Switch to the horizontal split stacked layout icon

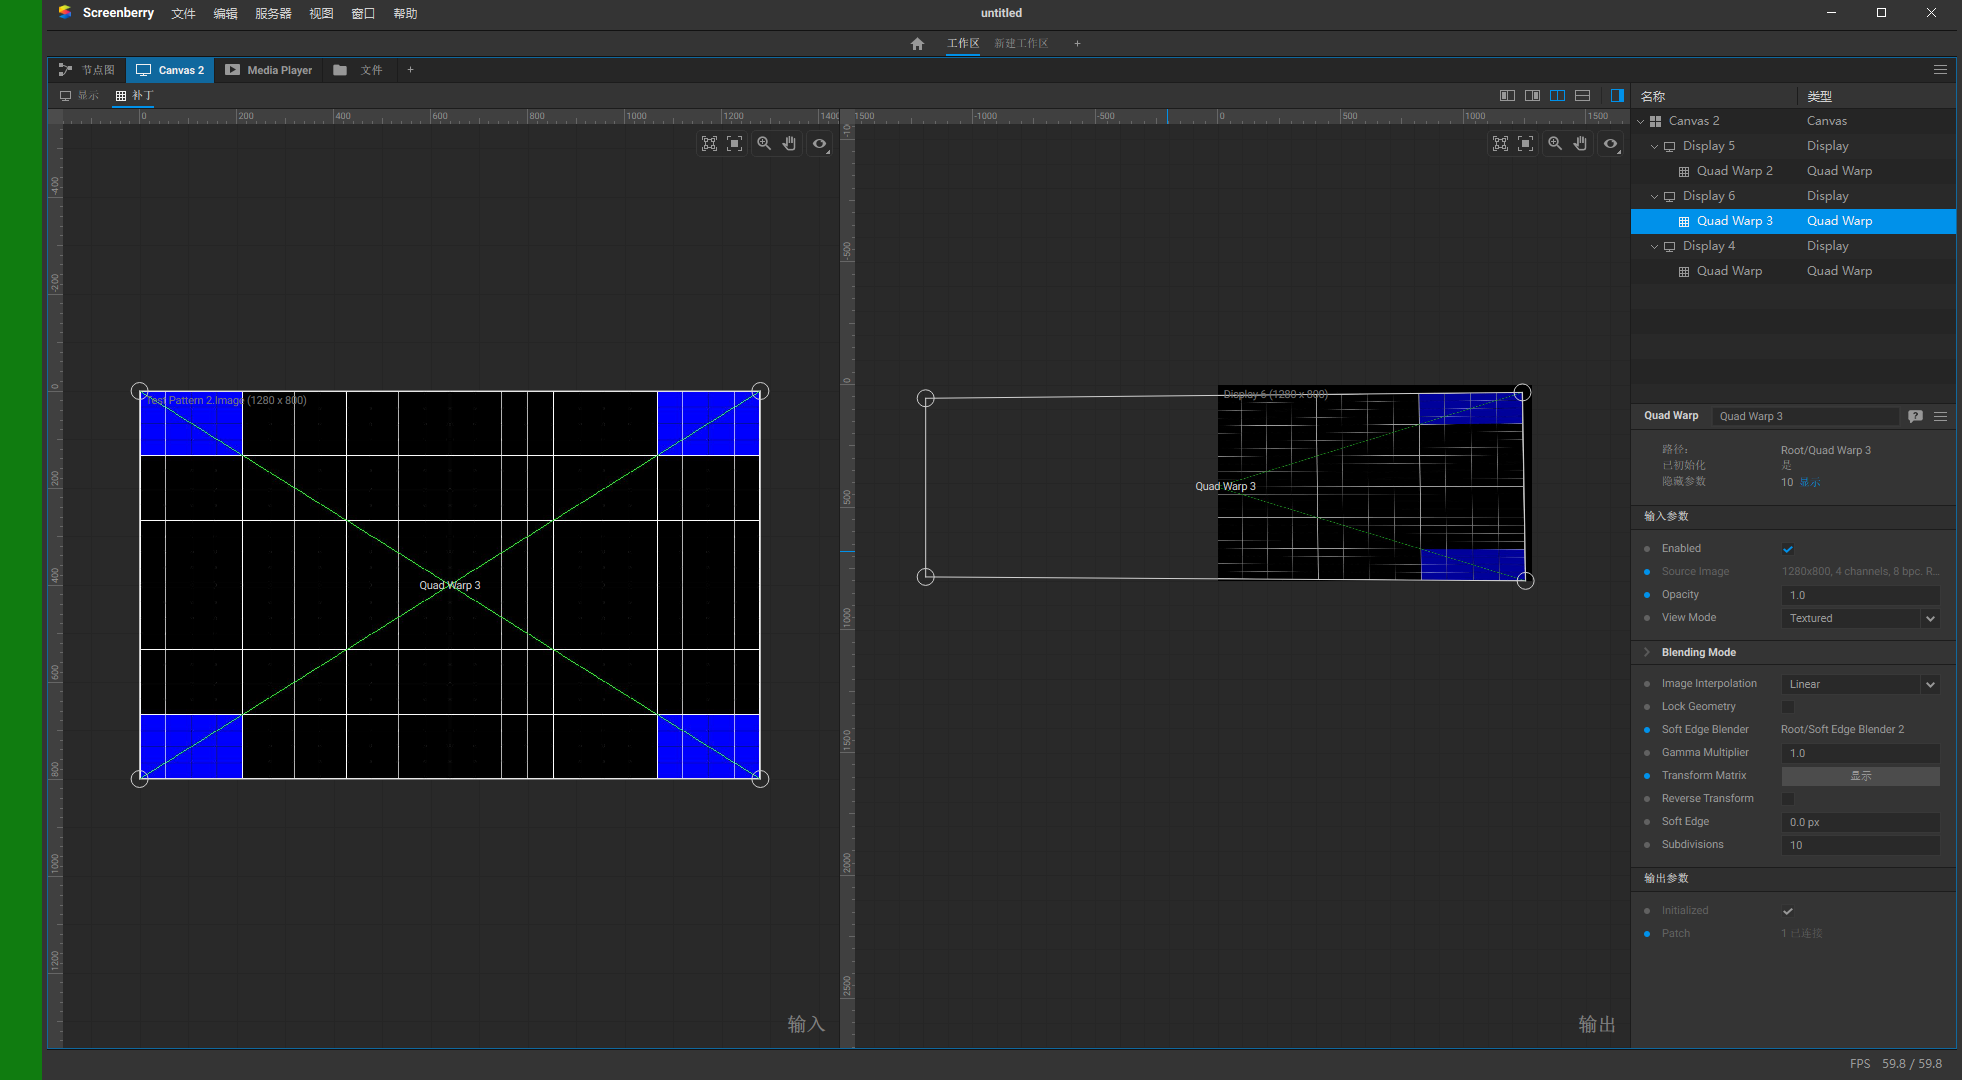click(x=1582, y=96)
